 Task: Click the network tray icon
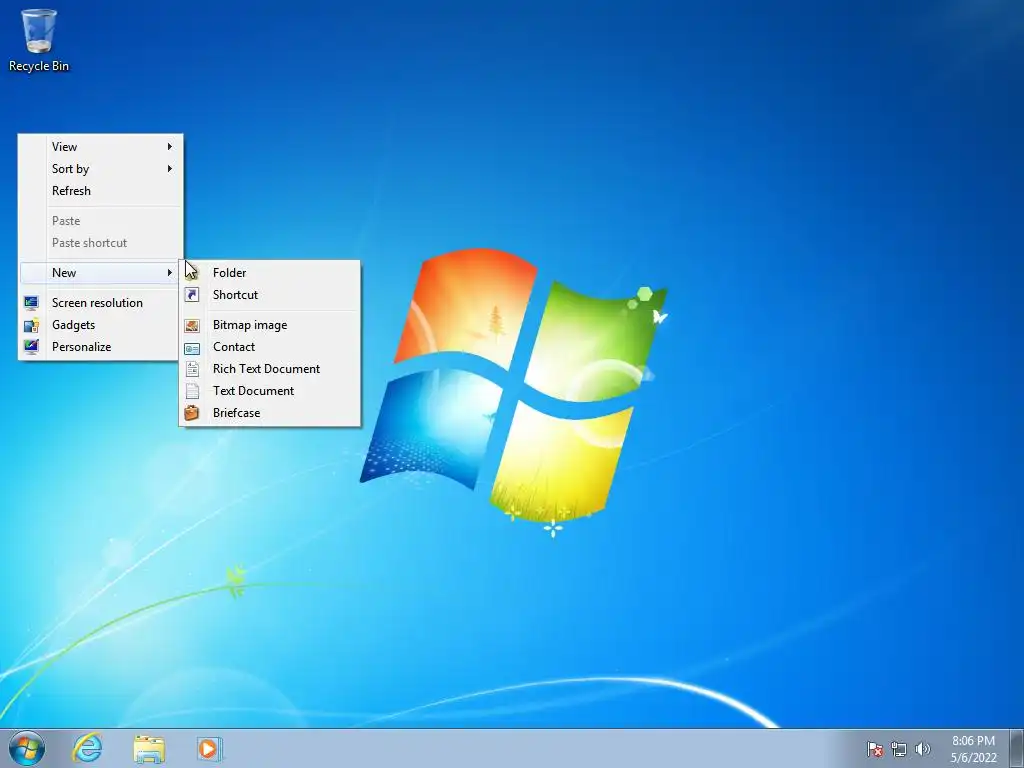tap(899, 749)
